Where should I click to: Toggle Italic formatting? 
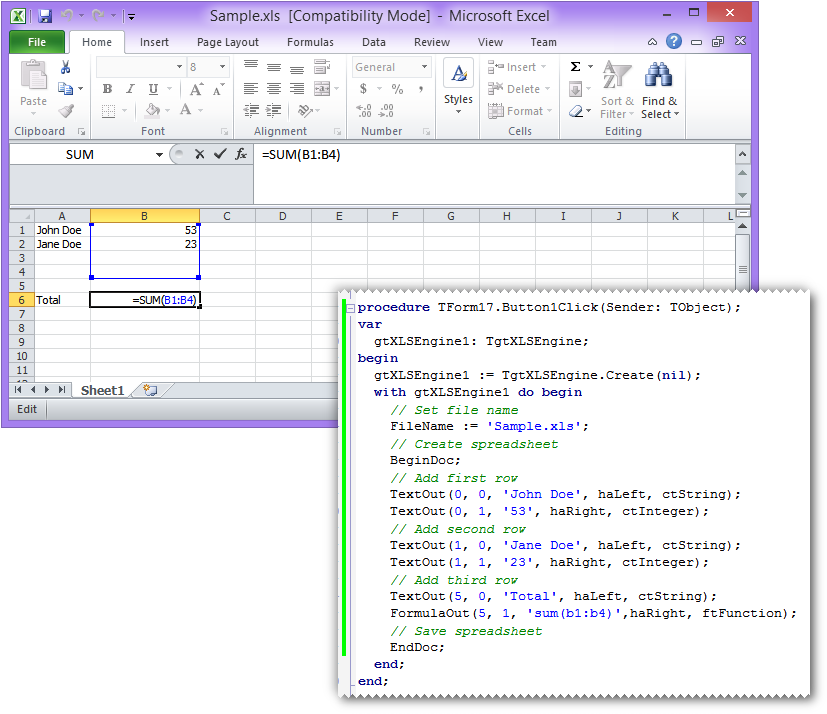(130, 89)
